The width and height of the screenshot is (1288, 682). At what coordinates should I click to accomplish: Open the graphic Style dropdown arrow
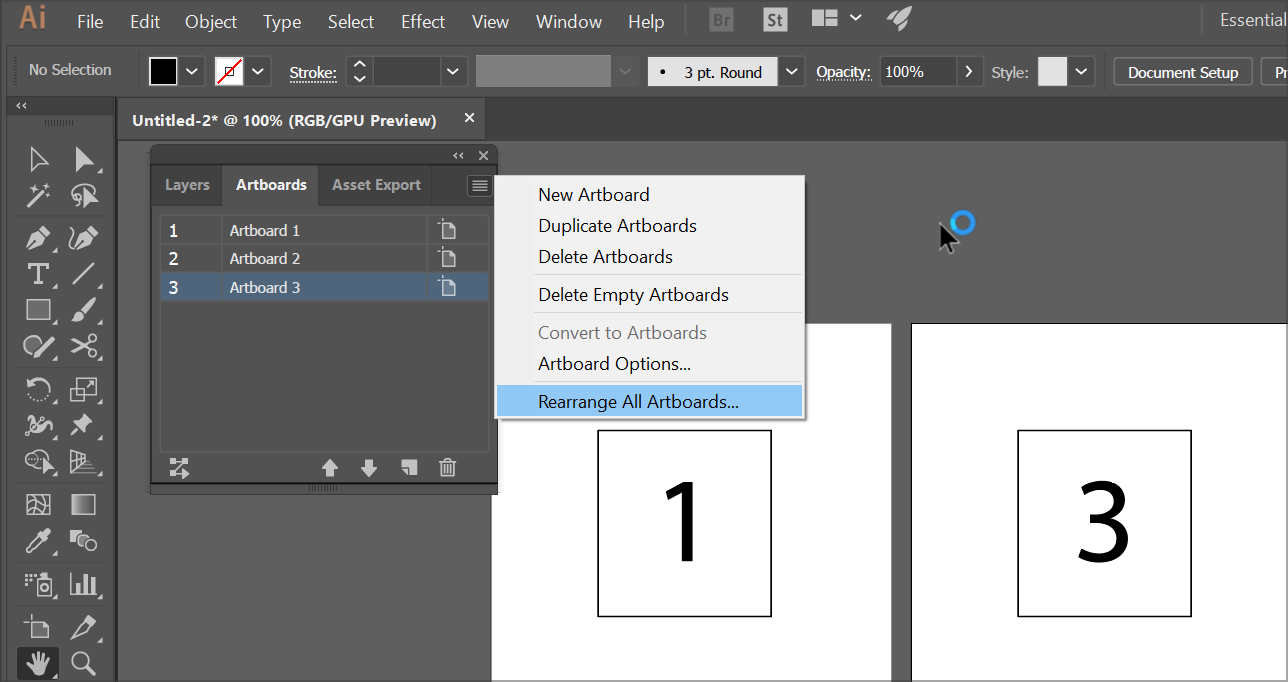coord(1081,72)
